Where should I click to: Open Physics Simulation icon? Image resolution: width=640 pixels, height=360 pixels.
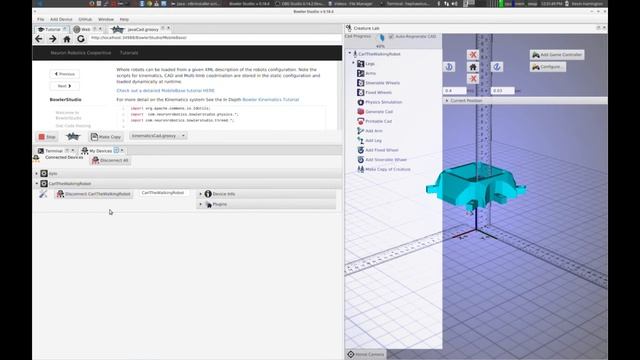click(x=360, y=102)
